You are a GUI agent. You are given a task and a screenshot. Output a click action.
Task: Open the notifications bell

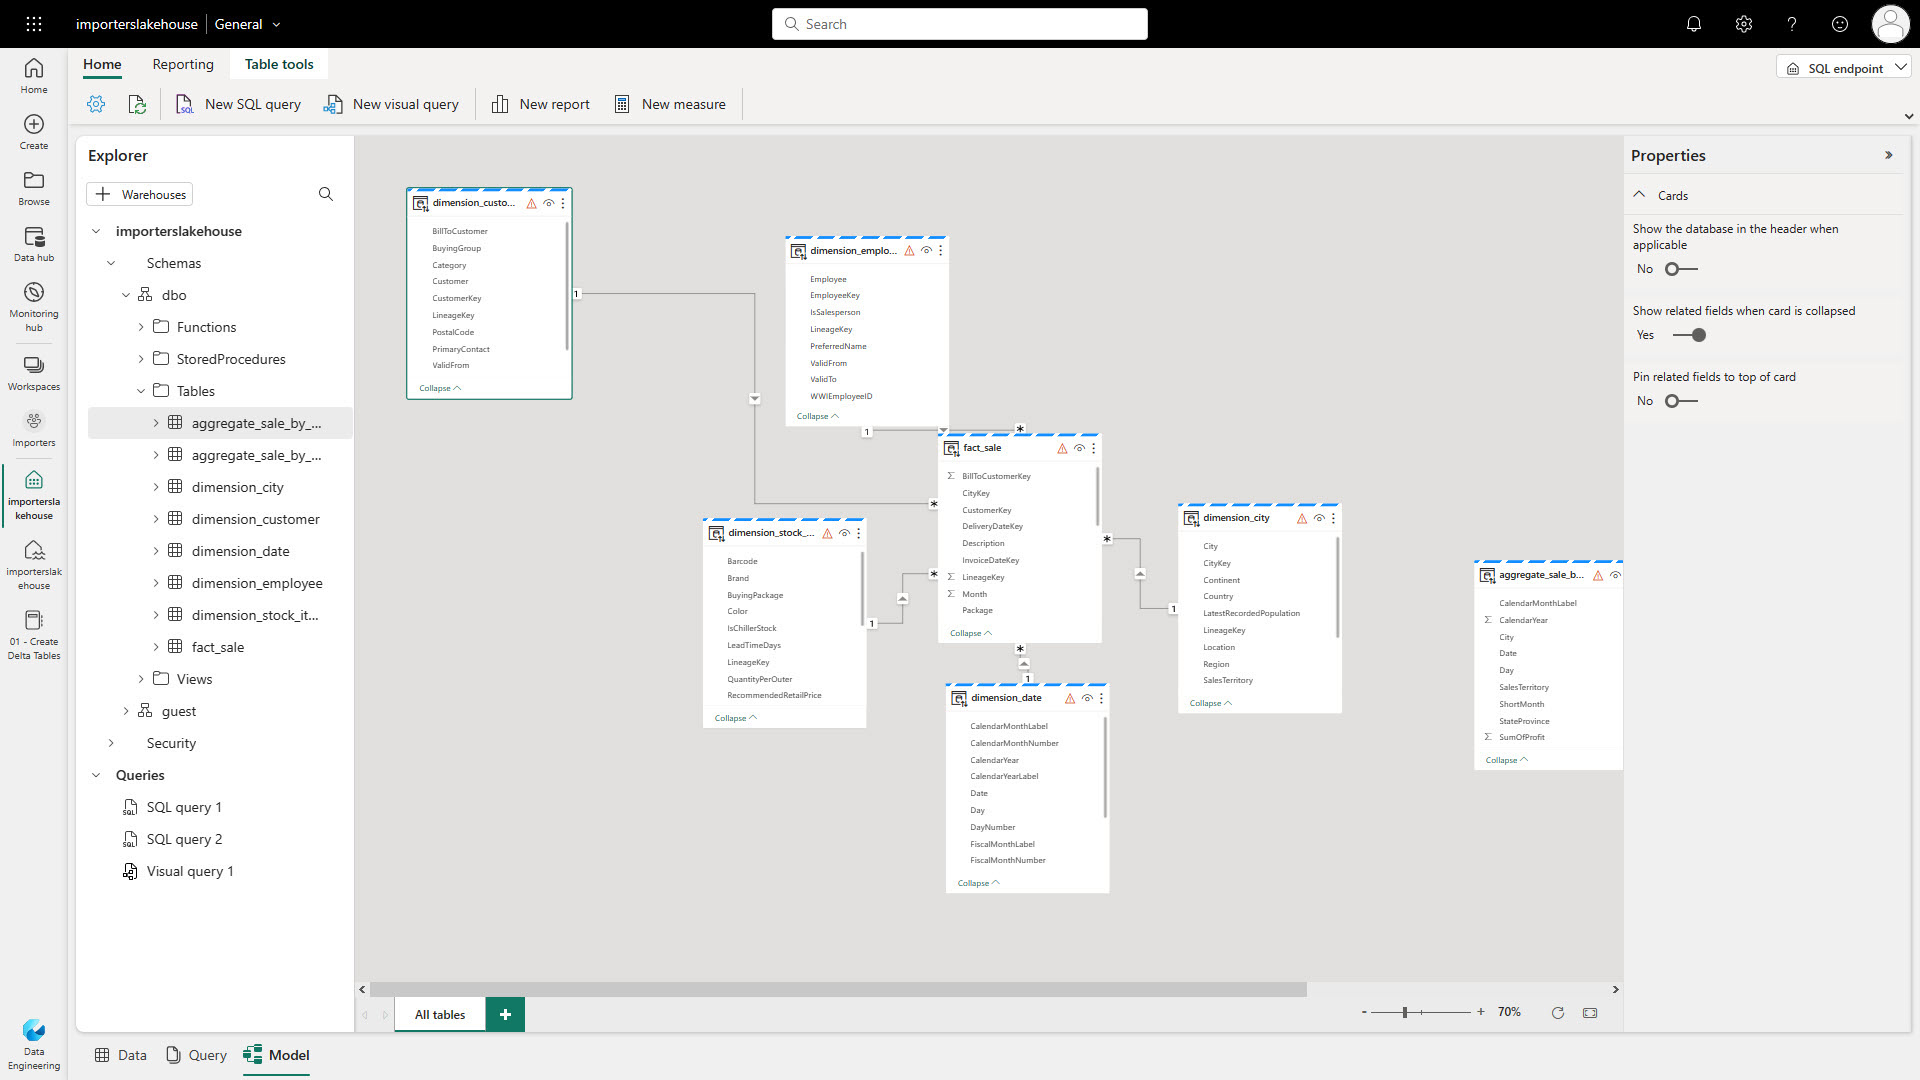click(1694, 24)
